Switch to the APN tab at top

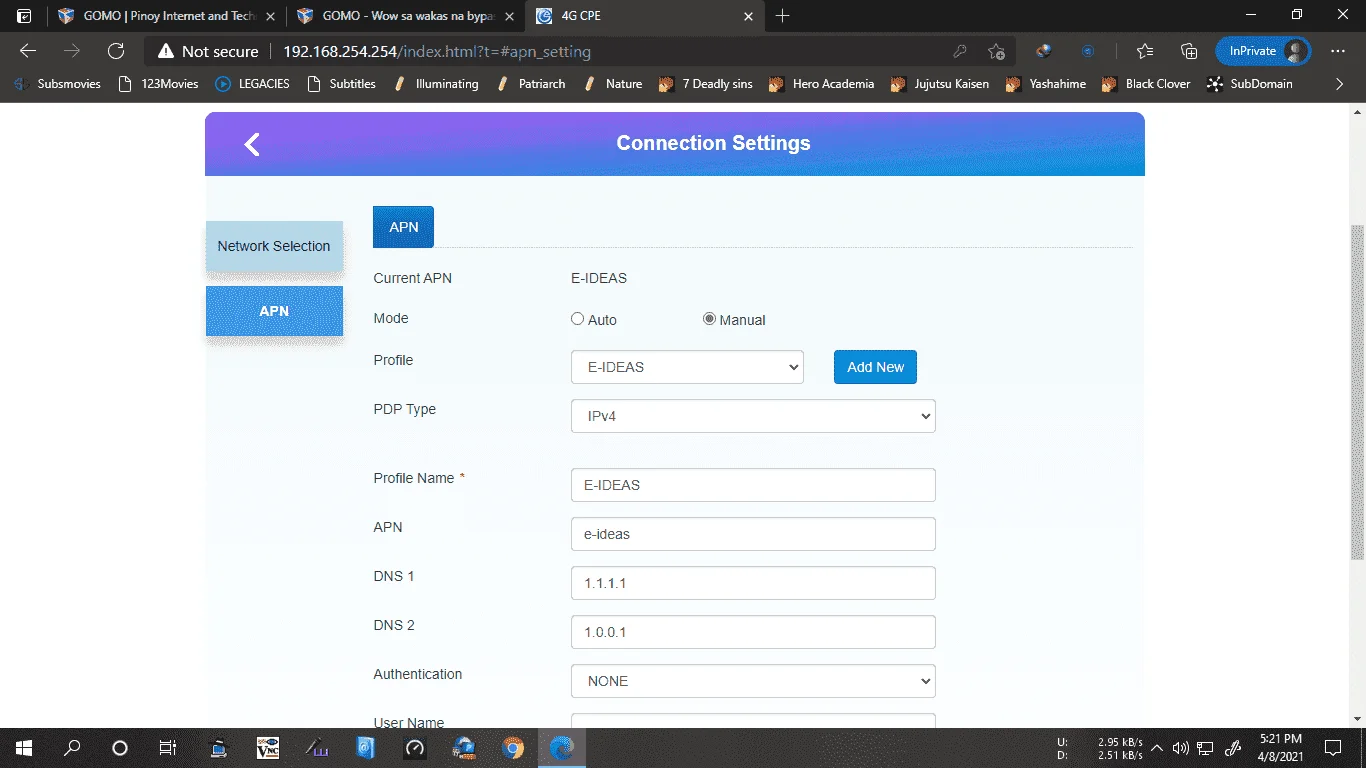[403, 227]
